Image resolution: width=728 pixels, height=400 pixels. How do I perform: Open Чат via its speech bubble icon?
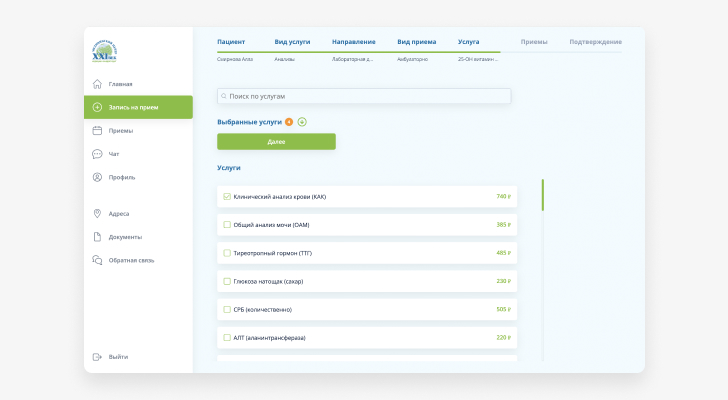[x=97, y=154]
